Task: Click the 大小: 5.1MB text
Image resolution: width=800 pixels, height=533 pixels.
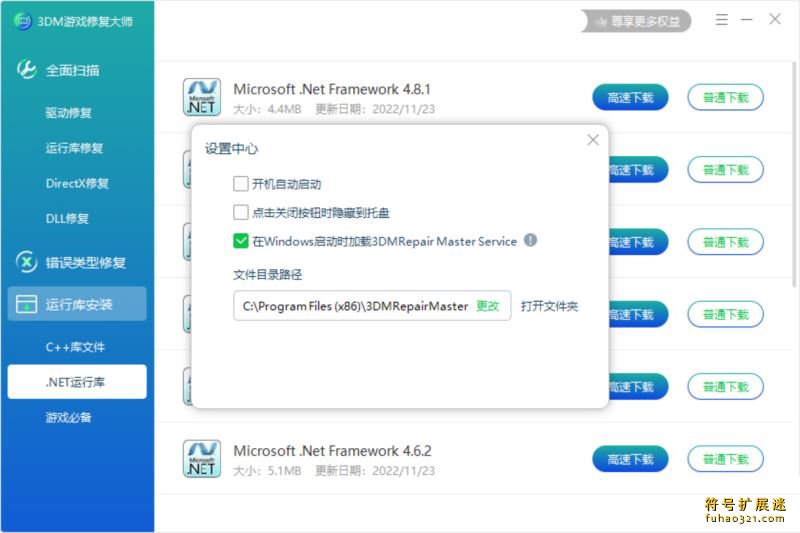Action: [x=267, y=471]
